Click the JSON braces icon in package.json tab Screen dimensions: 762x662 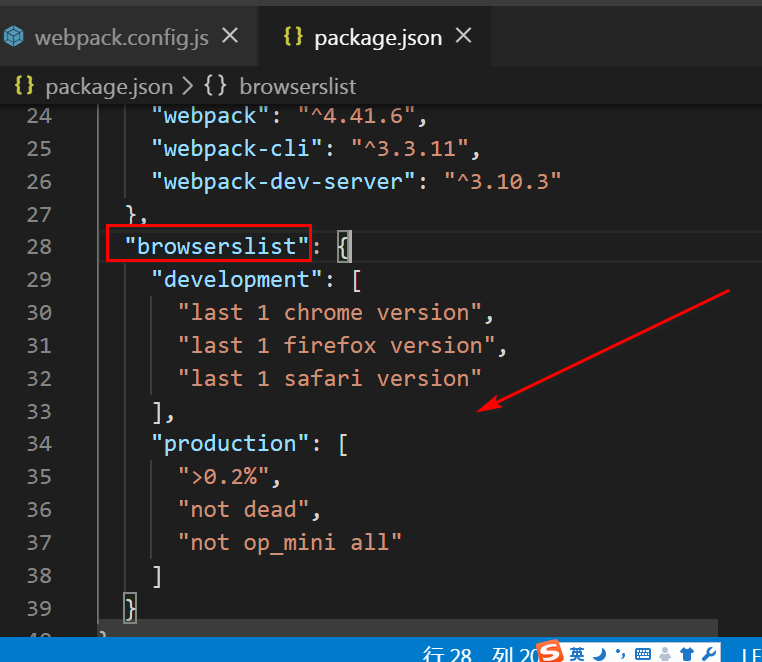293,36
